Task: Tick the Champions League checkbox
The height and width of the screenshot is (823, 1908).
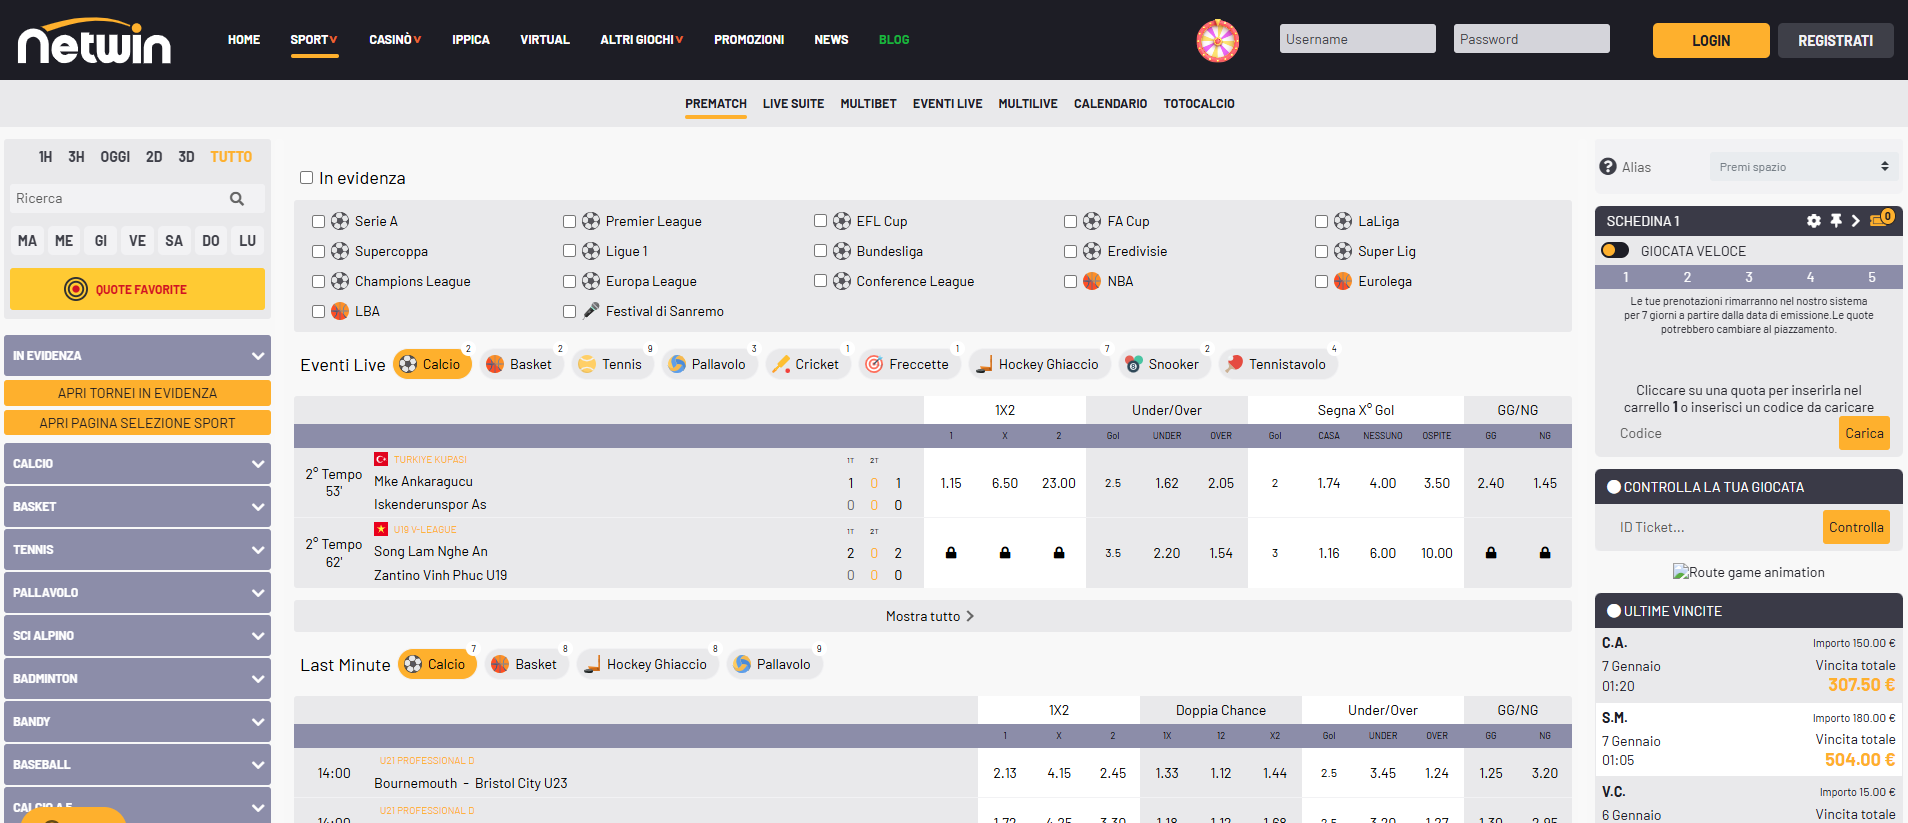Action: coord(318,282)
